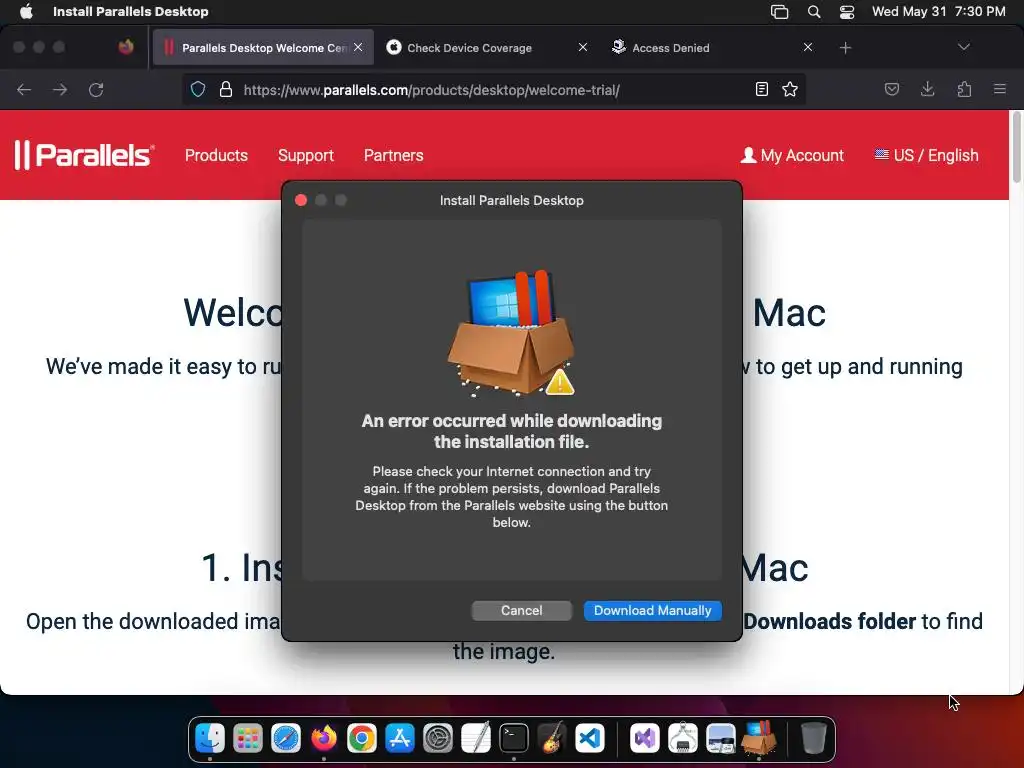Click Parallels installer icon in Dock
1024x768 pixels.
[x=759, y=739]
